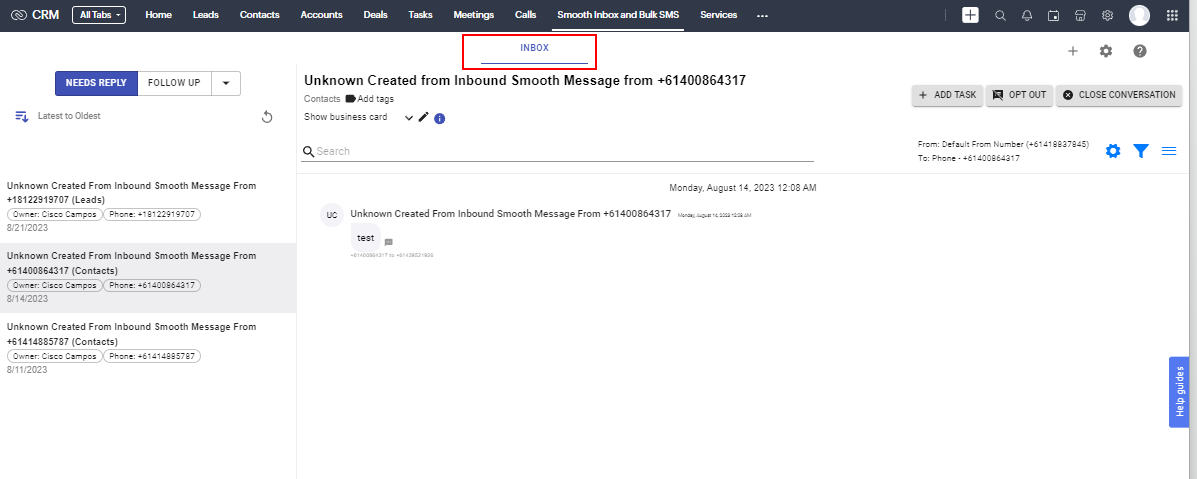Screen dimensions: 1197x479
Task: Click the Add tags label icon
Action: pos(351,99)
